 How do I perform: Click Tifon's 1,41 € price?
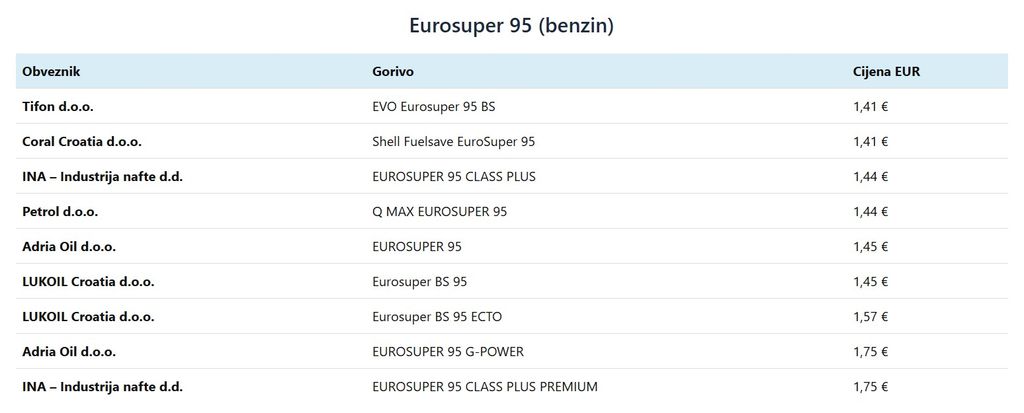pos(871,107)
